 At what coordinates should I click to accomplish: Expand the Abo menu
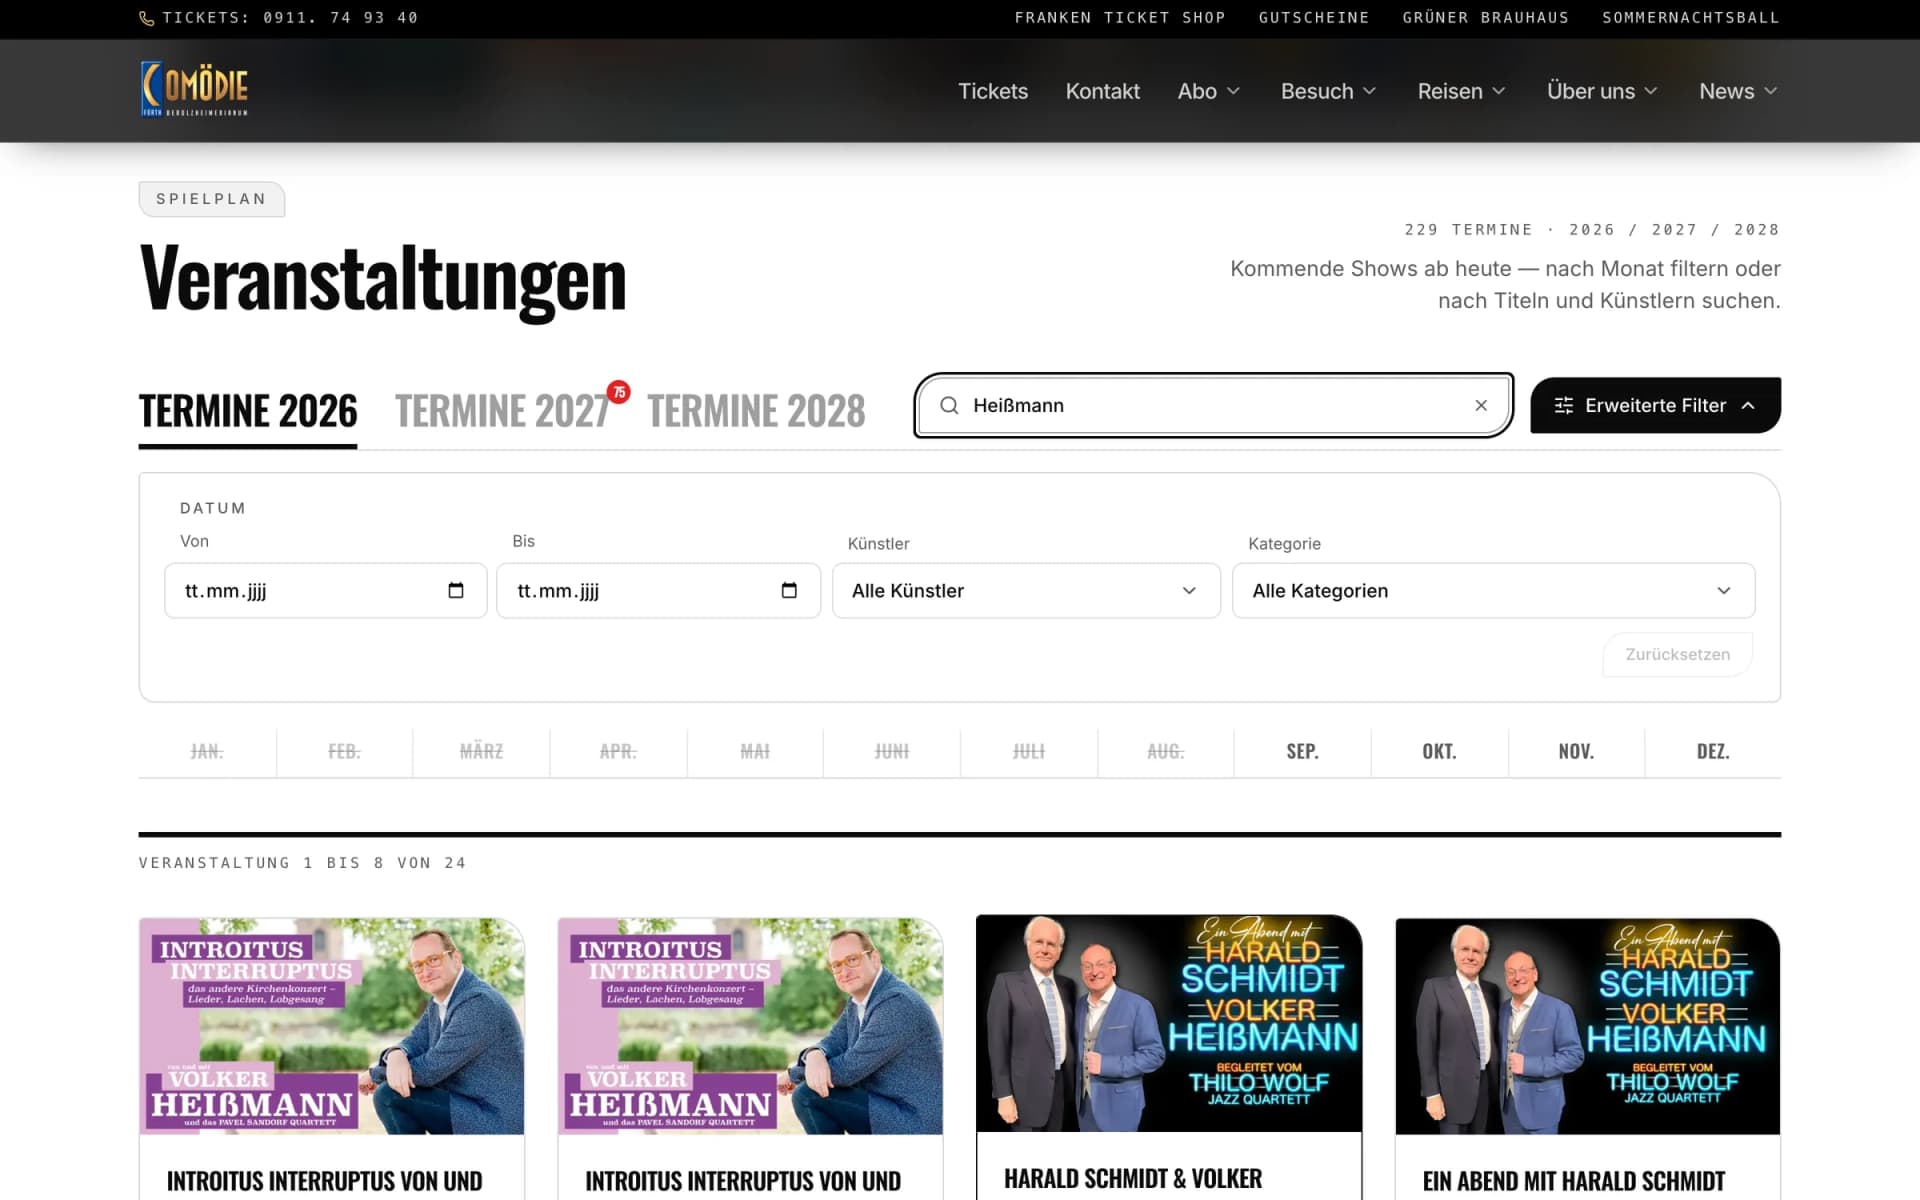(1209, 91)
